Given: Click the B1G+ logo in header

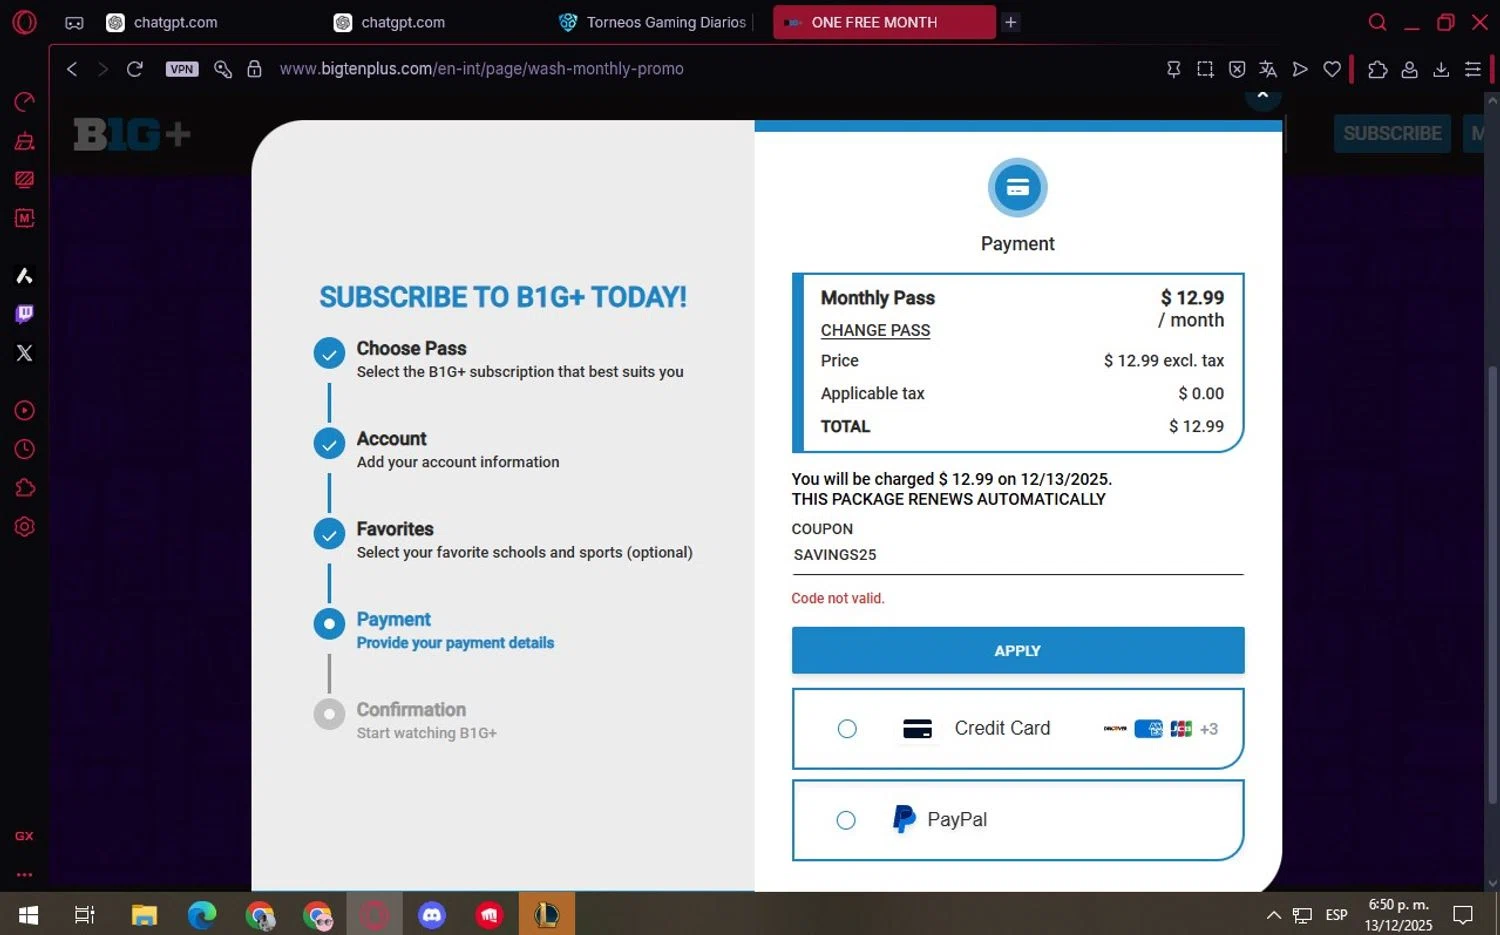Looking at the screenshot, I should [x=132, y=134].
